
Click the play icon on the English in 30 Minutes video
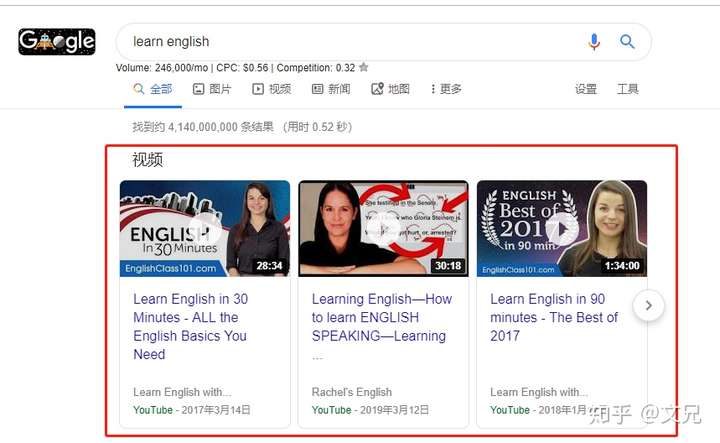click(x=205, y=230)
